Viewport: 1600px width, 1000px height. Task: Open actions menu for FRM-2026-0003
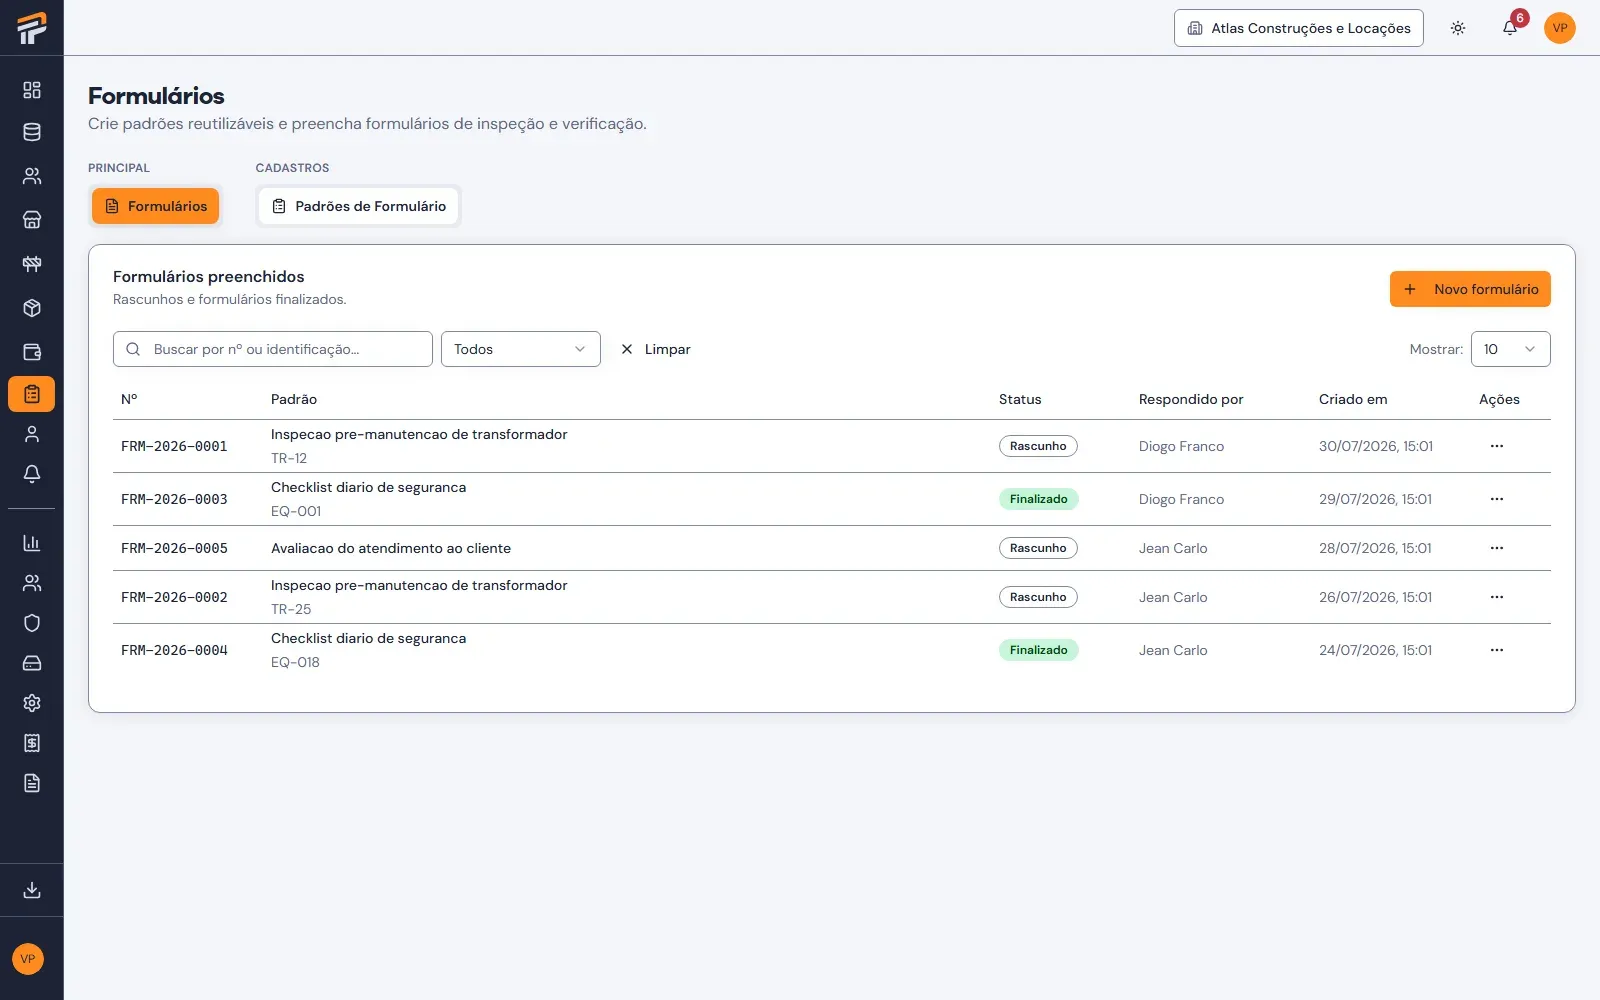1497,499
